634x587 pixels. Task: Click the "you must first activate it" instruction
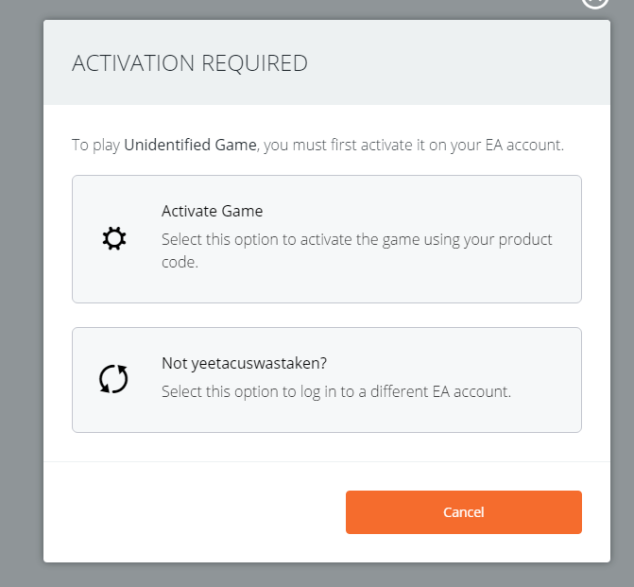(348, 146)
